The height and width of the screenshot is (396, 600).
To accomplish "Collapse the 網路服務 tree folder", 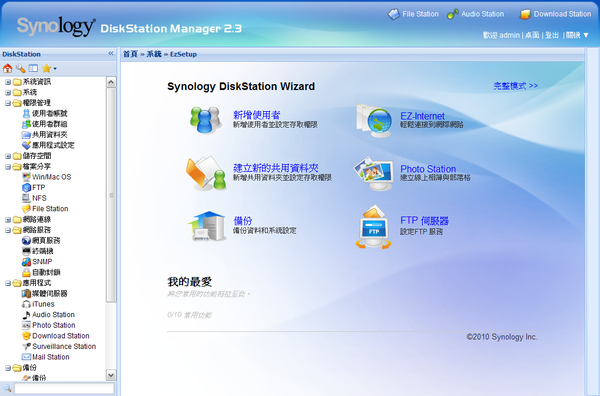I will pos(8,230).
